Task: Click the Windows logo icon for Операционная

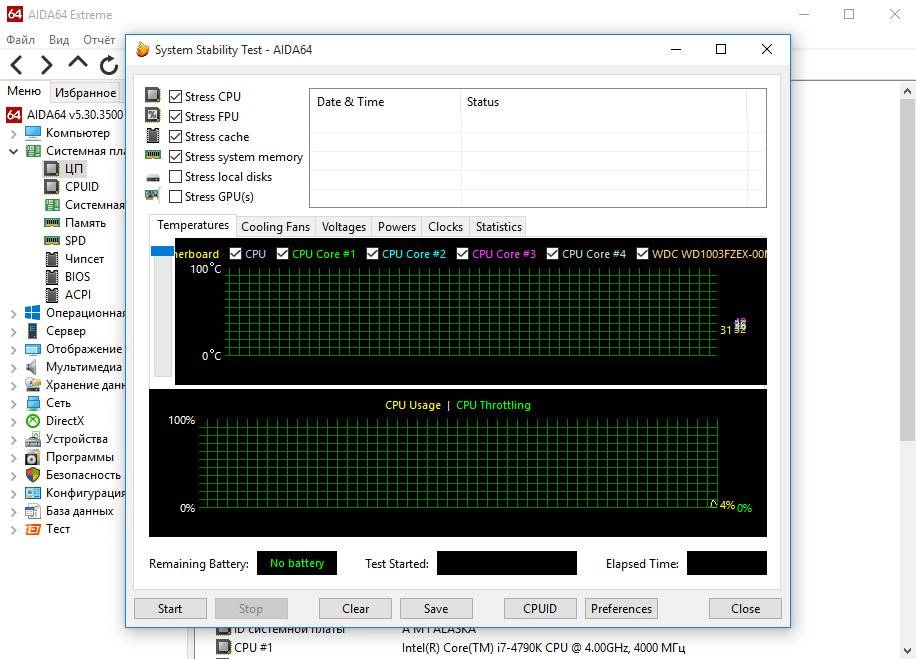Action: pos(33,313)
